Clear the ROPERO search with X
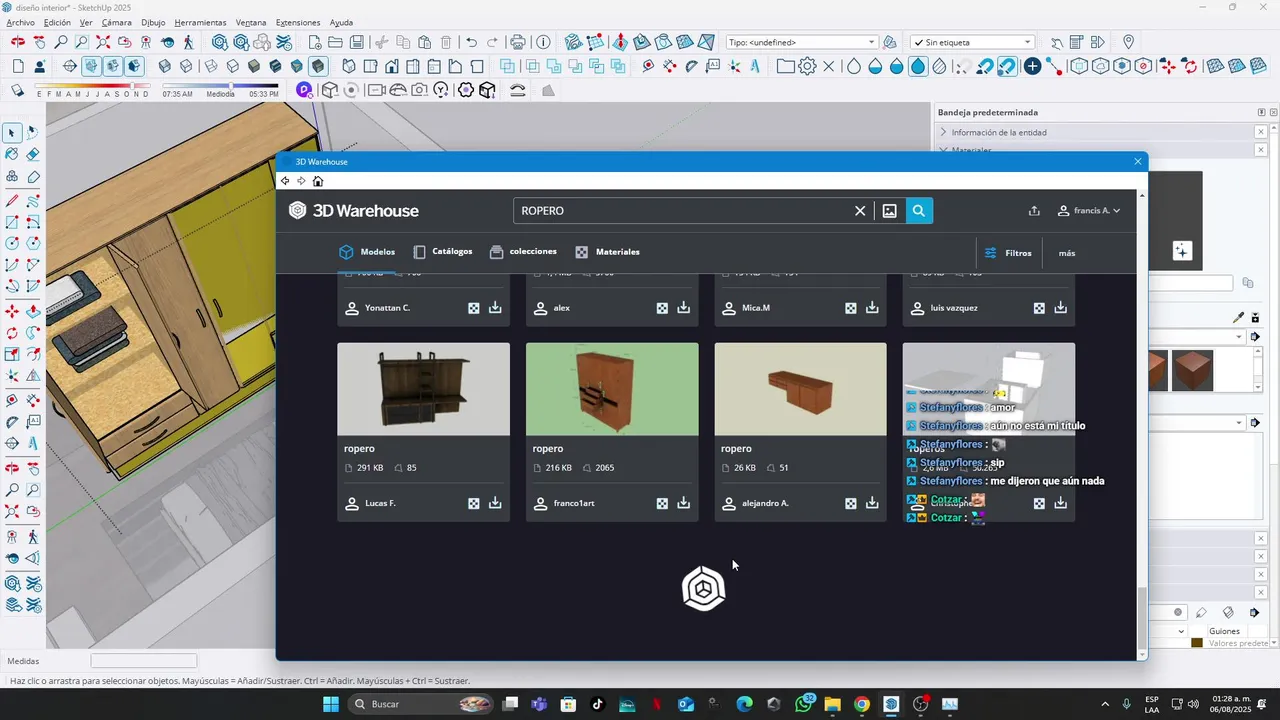This screenshot has height=720, width=1280. click(x=860, y=211)
